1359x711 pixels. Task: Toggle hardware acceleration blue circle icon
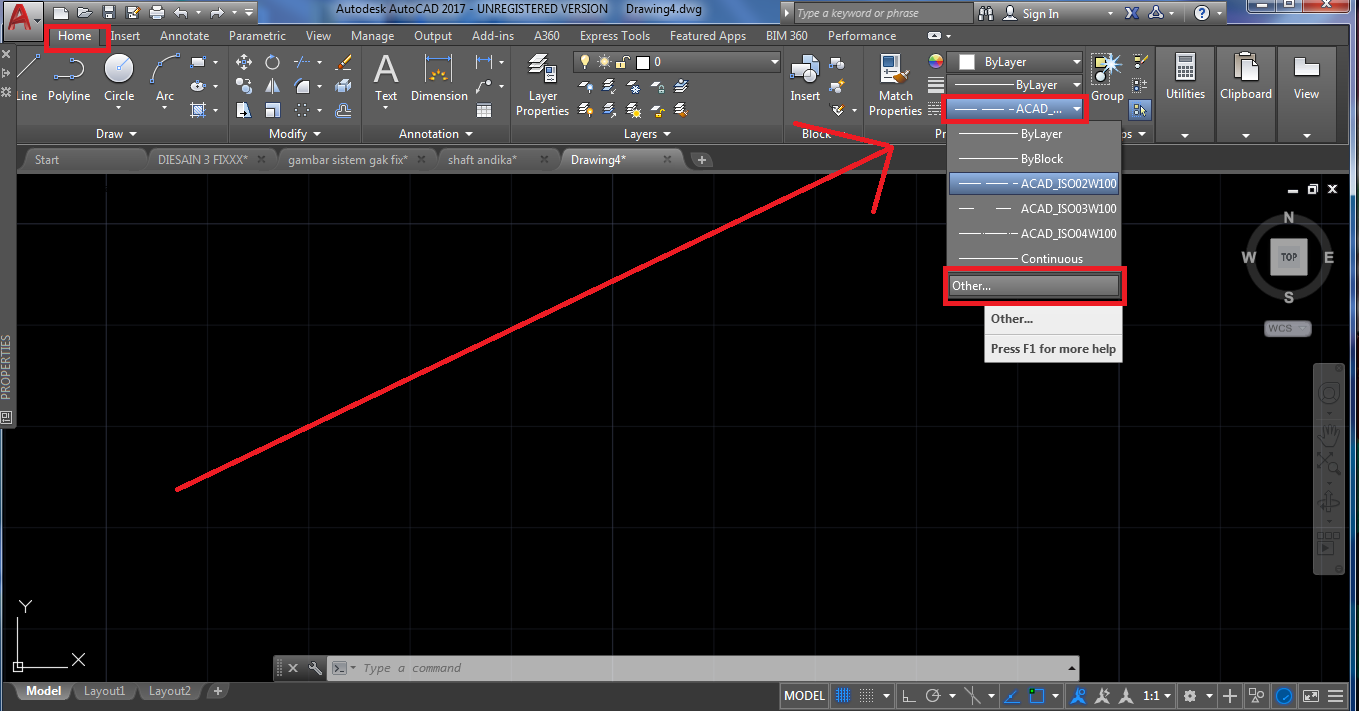pos(1284,696)
